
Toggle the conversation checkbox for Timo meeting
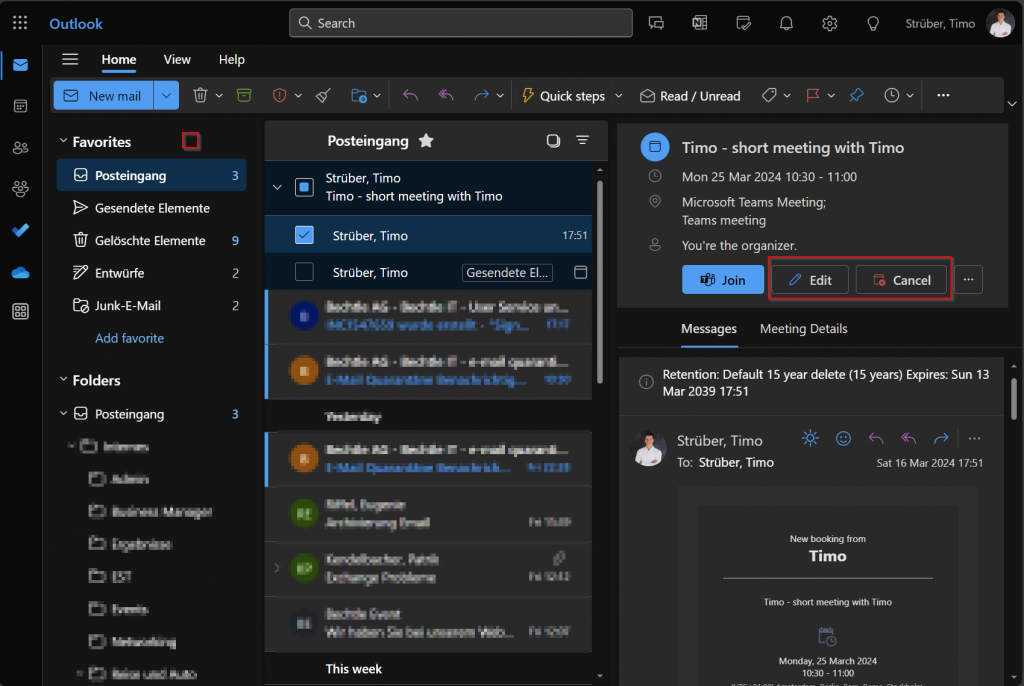(x=305, y=187)
